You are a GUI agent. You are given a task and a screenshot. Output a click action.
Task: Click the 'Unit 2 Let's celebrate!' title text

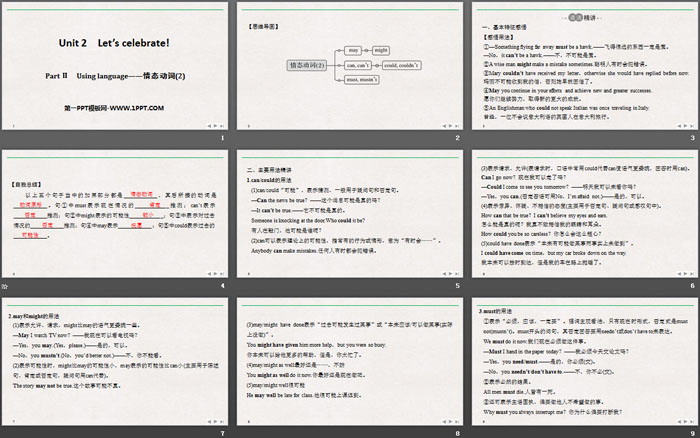coord(114,43)
